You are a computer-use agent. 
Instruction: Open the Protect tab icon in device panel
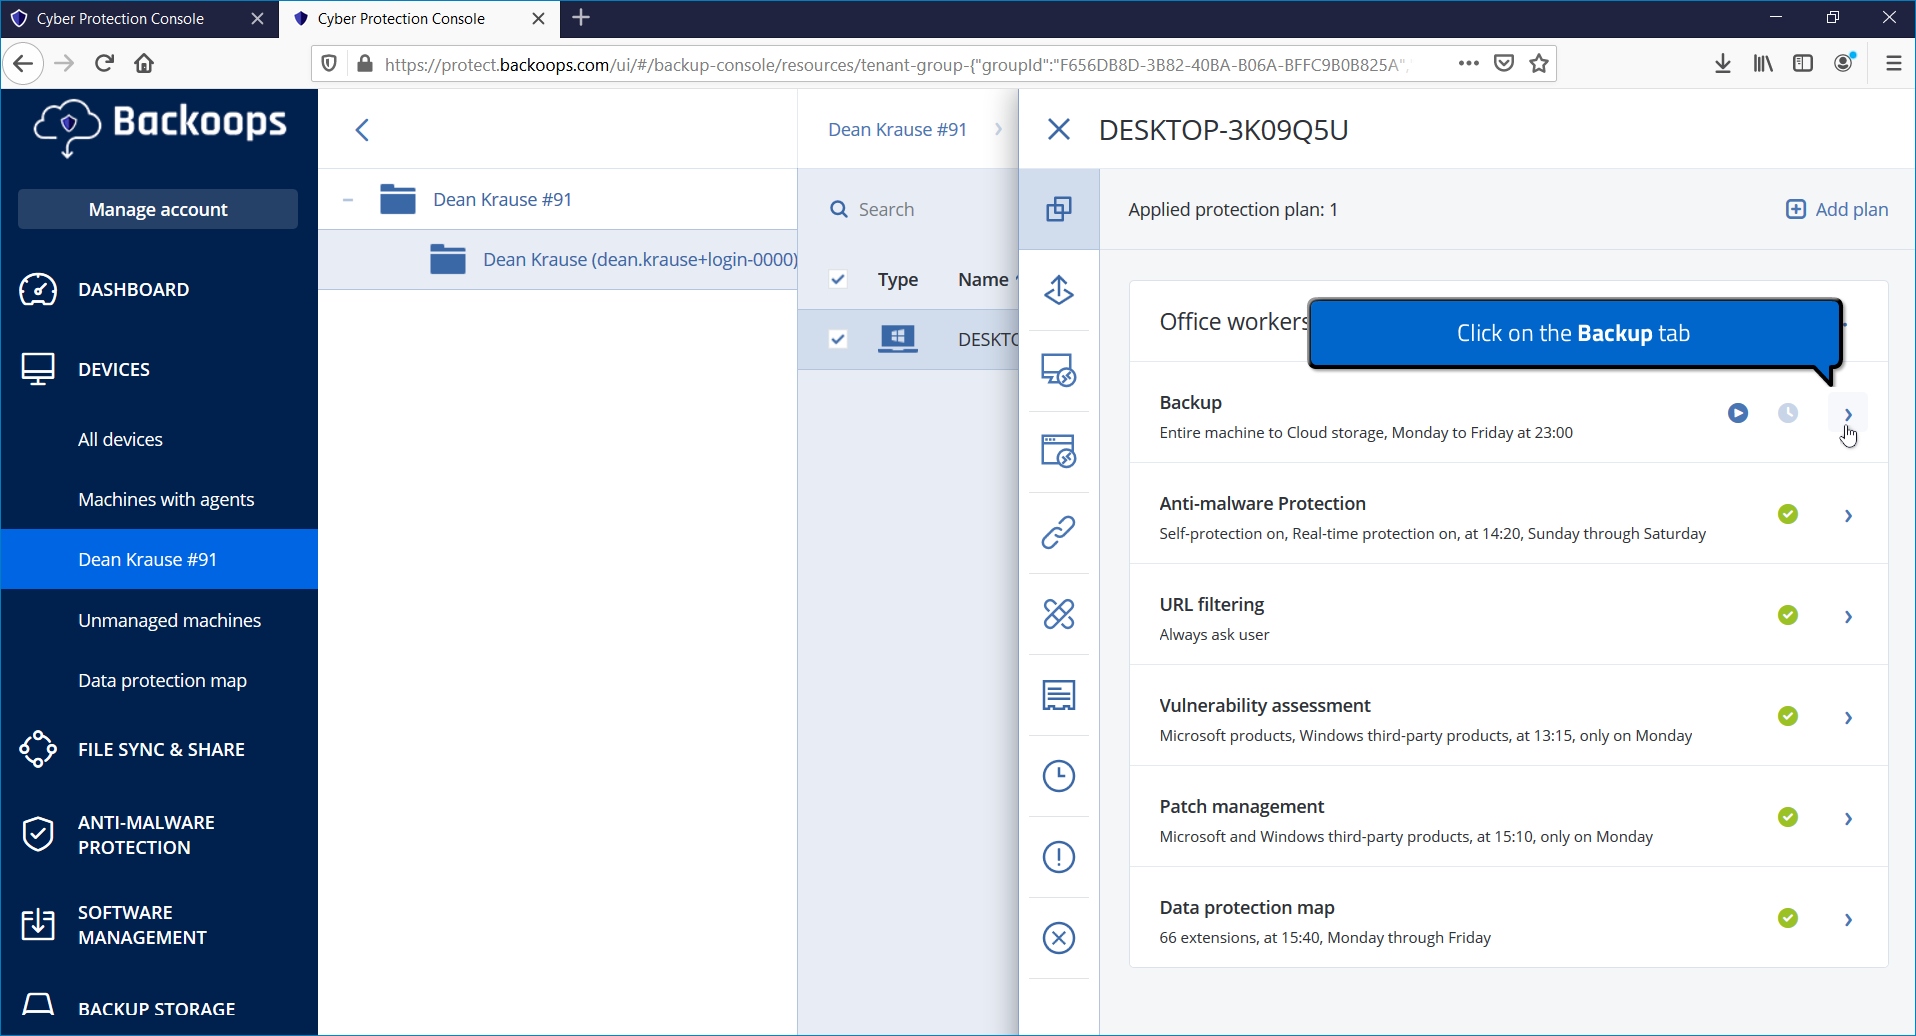[1059, 209]
